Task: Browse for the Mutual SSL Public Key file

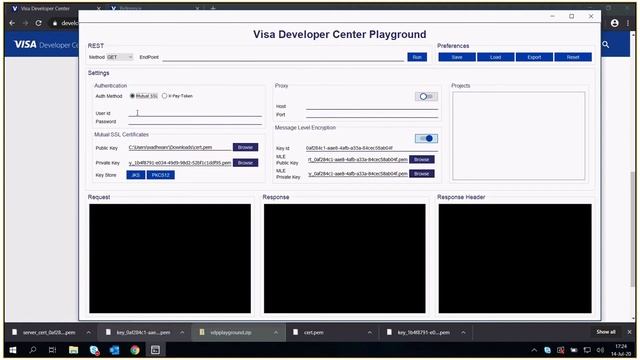Action: pyautogui.click(x=245, y=147)
